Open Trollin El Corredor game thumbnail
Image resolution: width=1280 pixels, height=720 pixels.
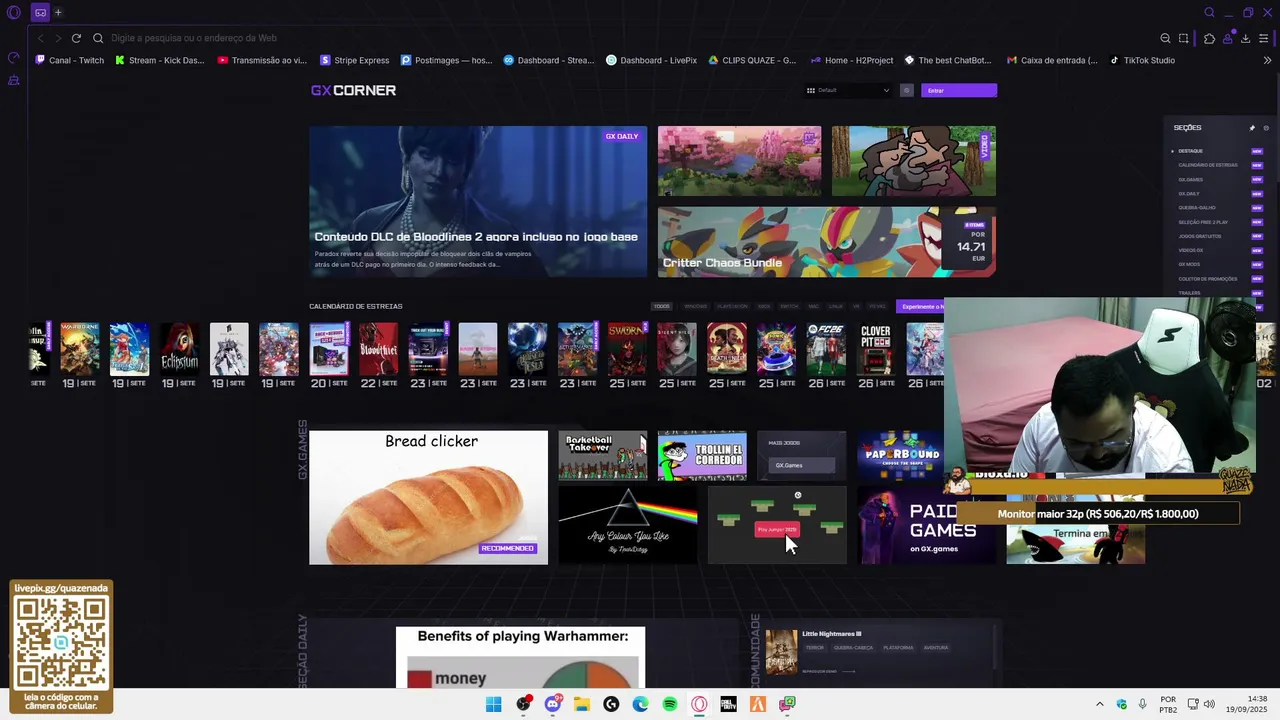(702, 456)
